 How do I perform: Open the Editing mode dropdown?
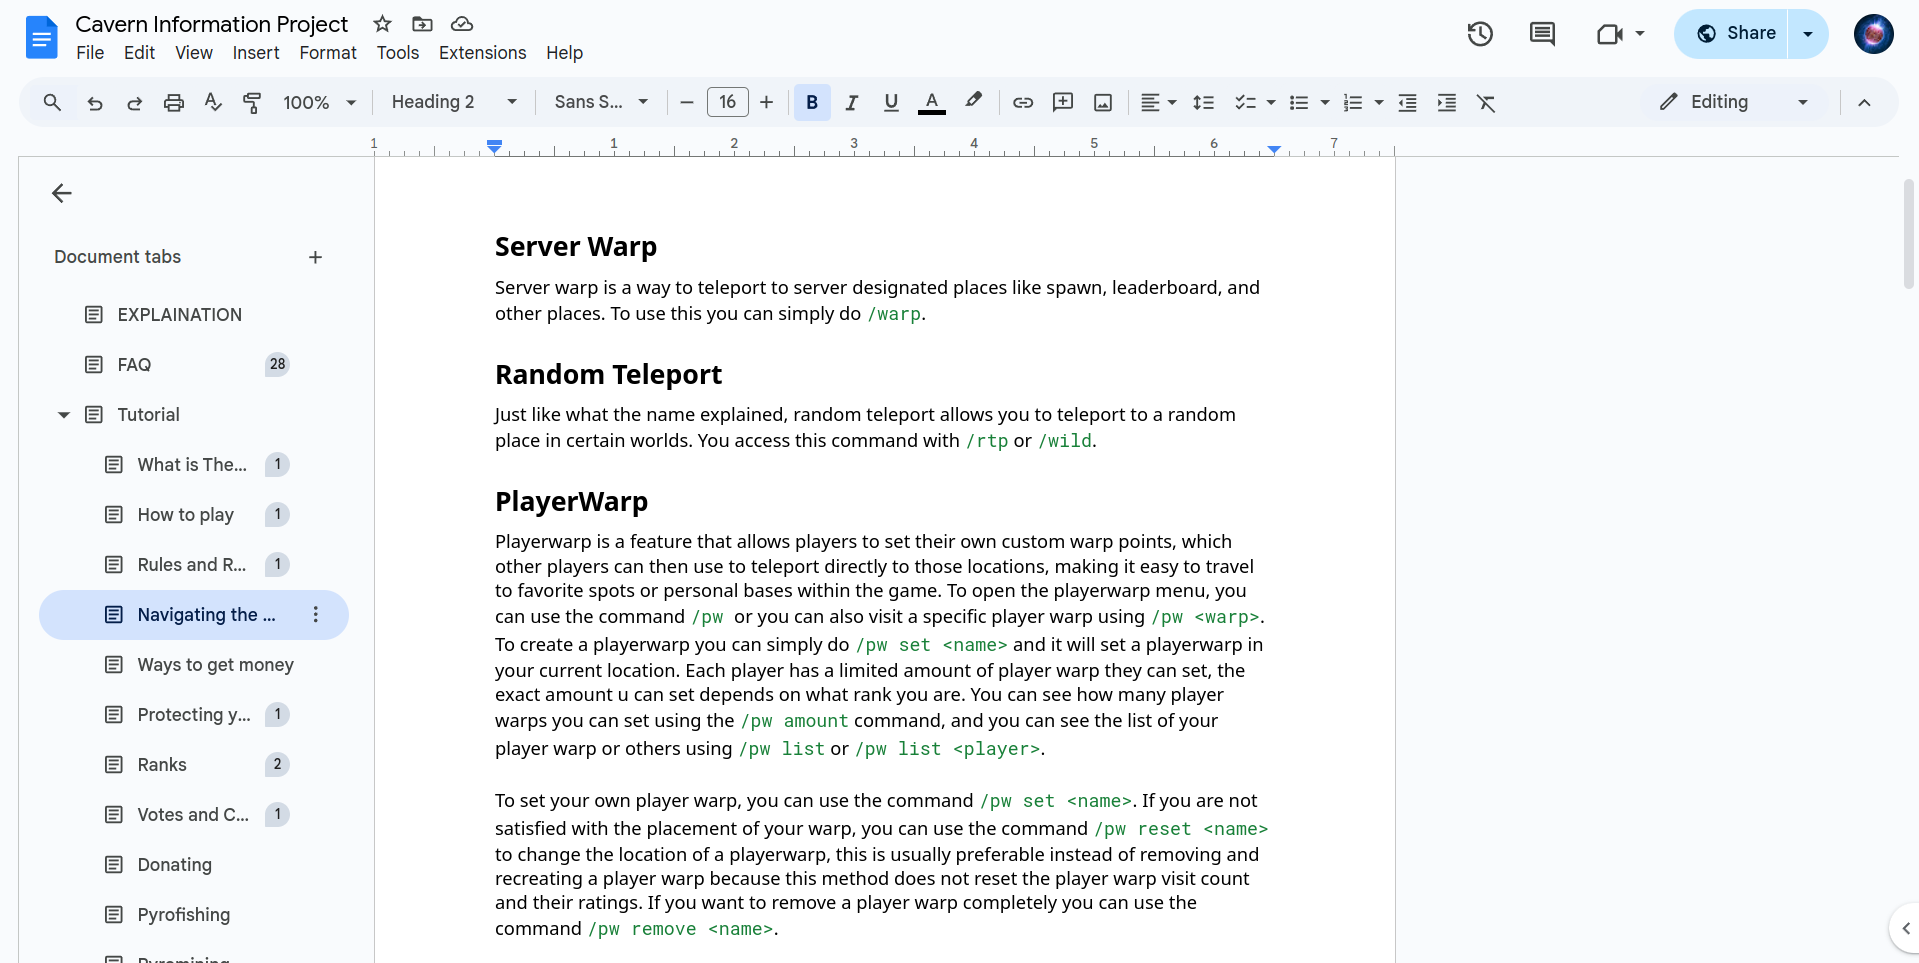click(1734, 102)
